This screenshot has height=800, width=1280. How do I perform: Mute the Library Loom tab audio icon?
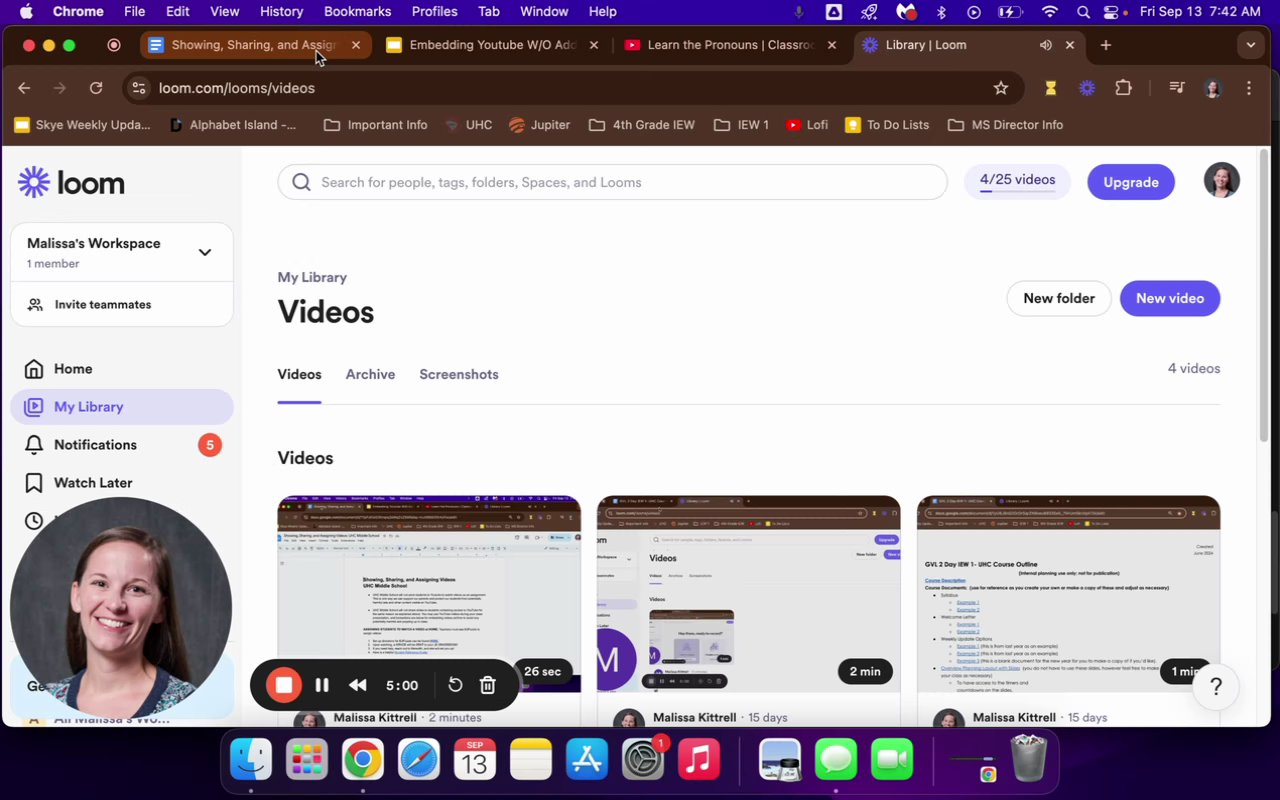point(1045,45)
